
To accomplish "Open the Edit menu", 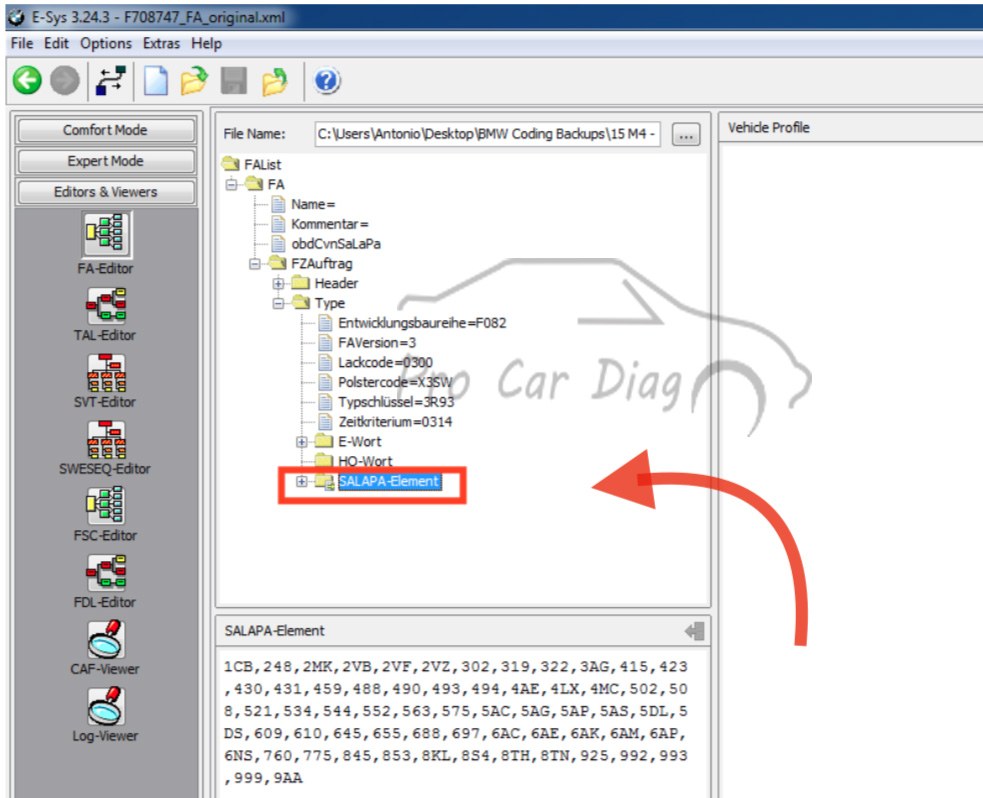I will coord(56,43).
